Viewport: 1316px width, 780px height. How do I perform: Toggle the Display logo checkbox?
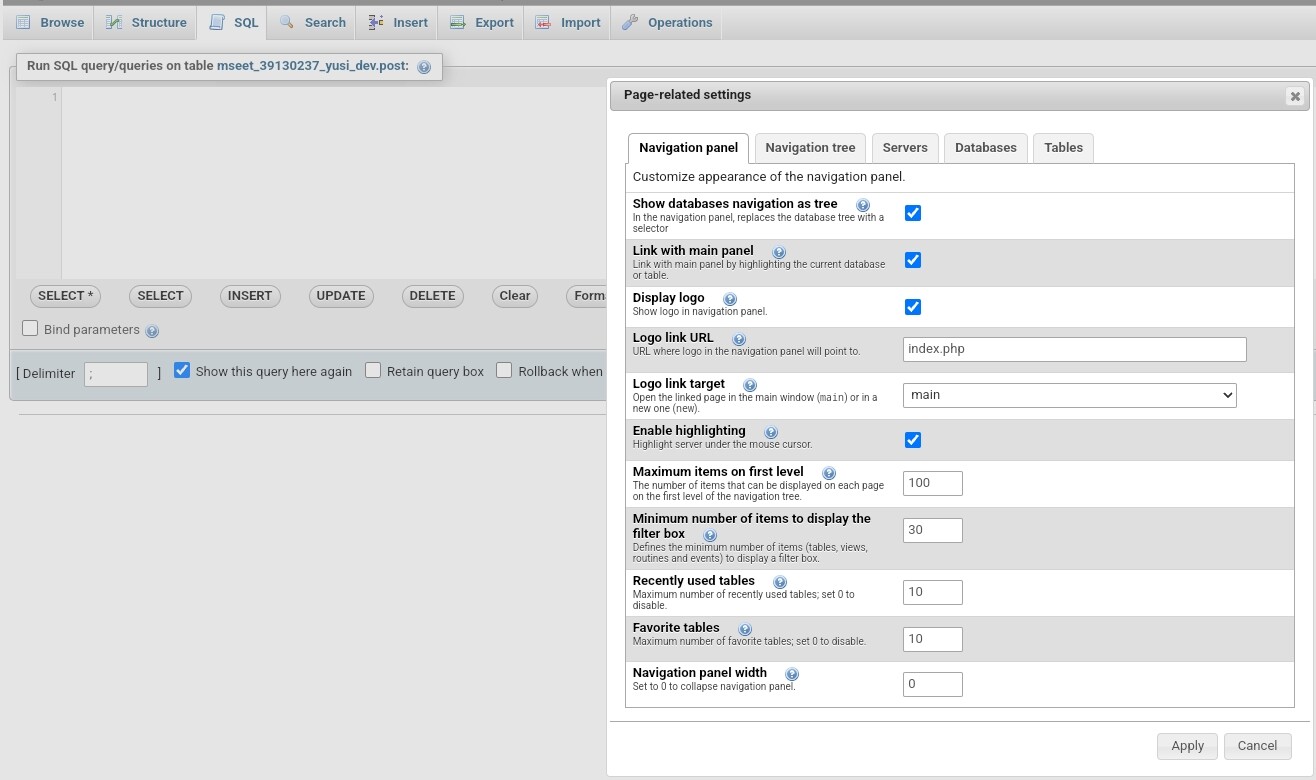(x=913, y=307)
